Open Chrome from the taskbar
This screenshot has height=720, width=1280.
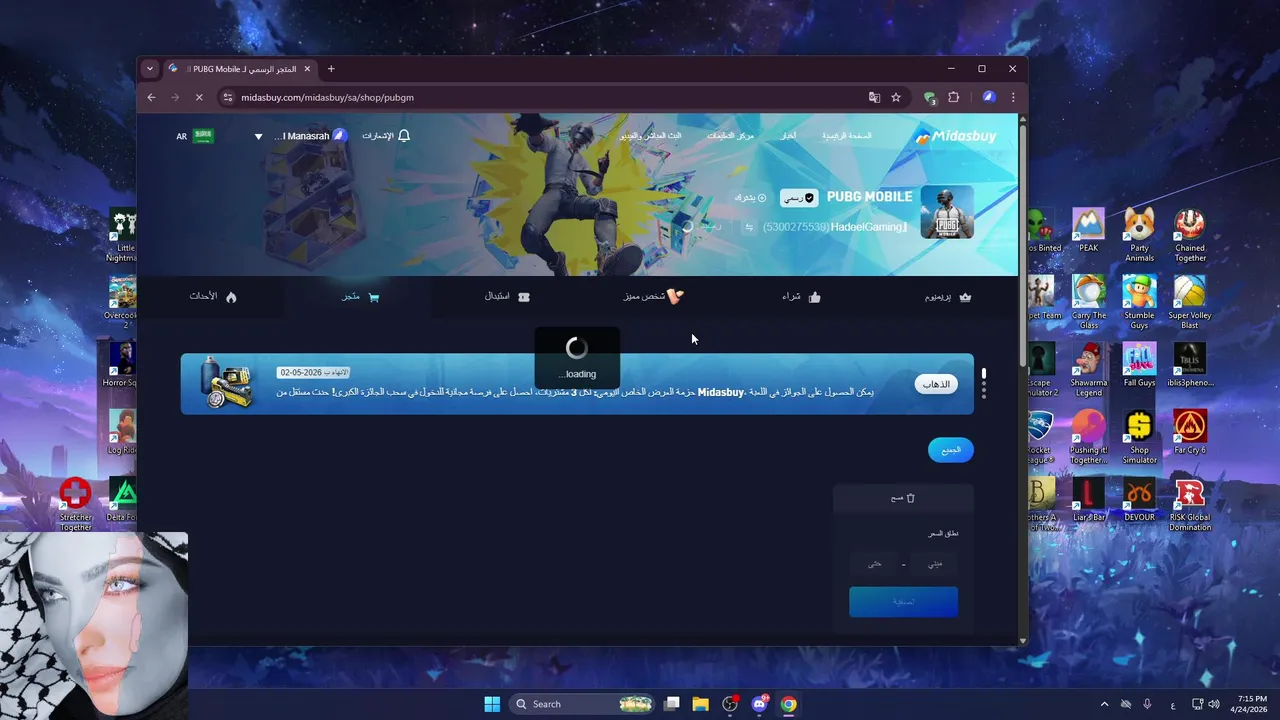click(789, 704)
